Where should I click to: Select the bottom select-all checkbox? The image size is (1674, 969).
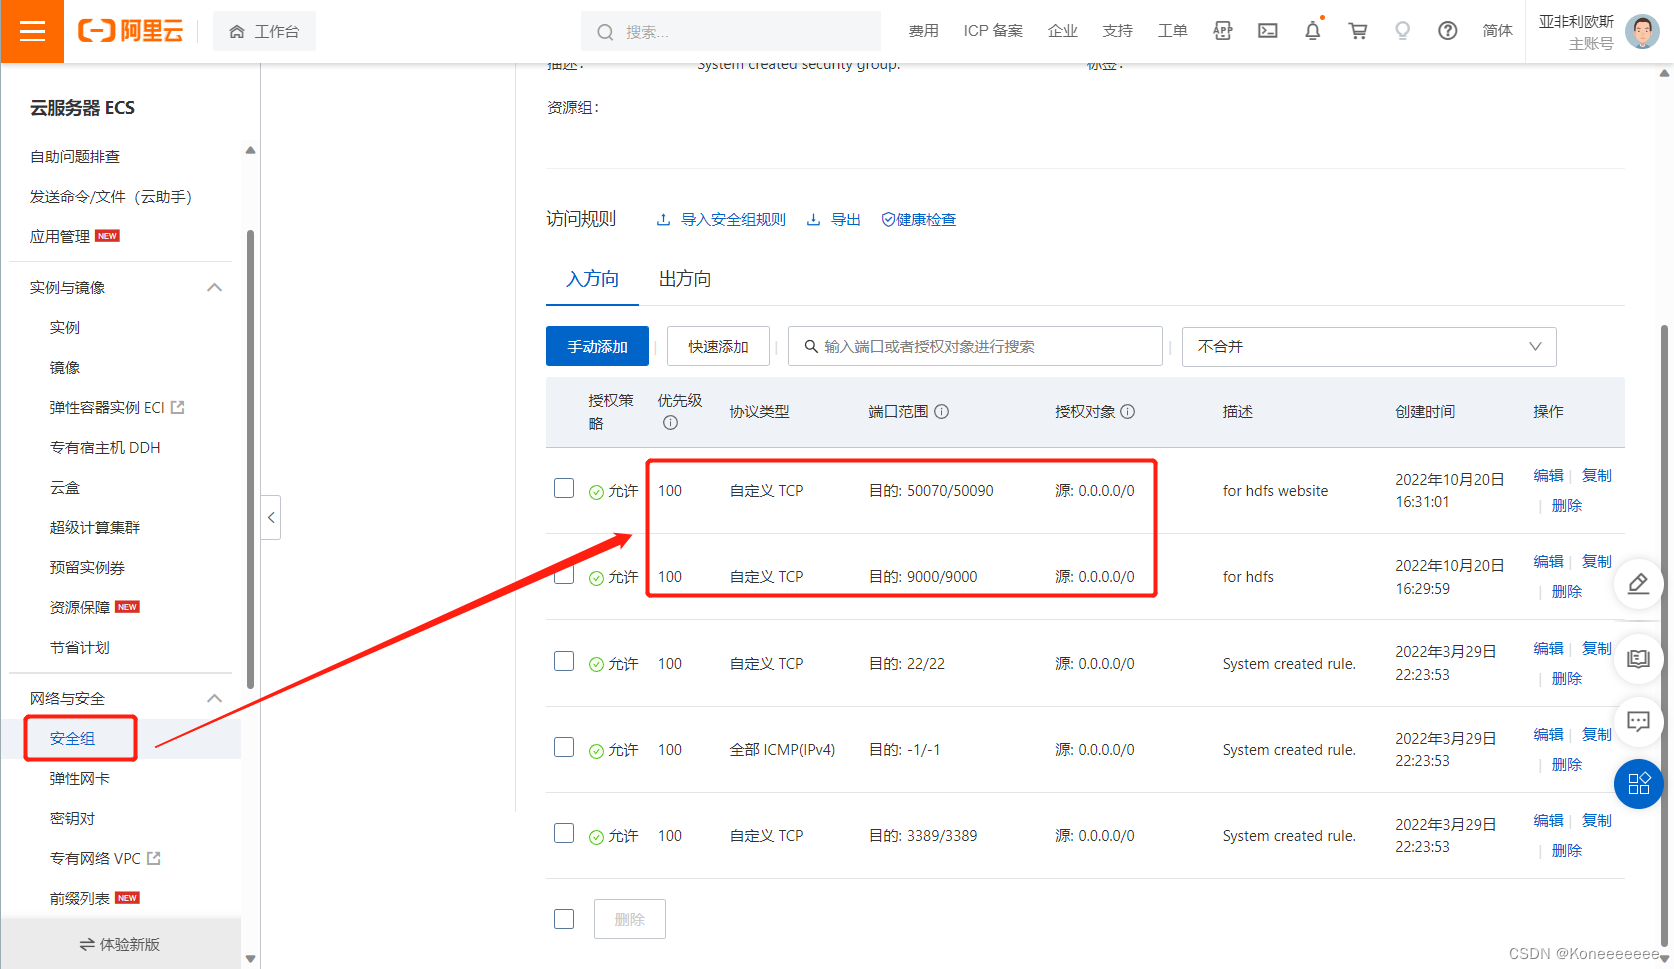pyautogui.click(x=564, y=917)
